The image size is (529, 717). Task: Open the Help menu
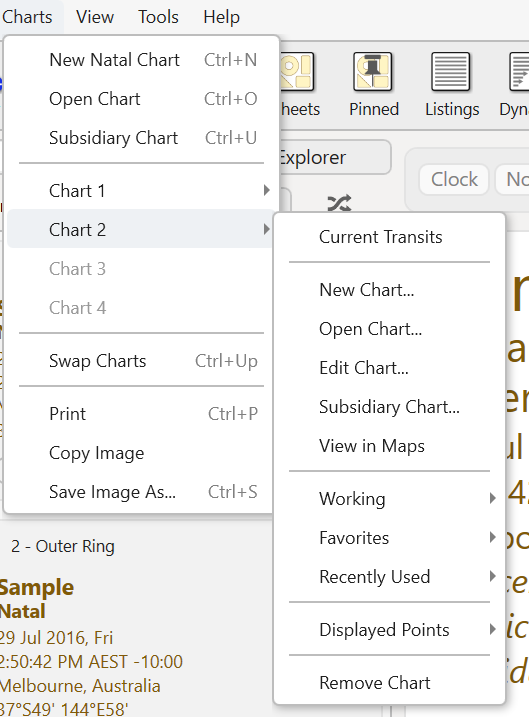pos(222,17)
